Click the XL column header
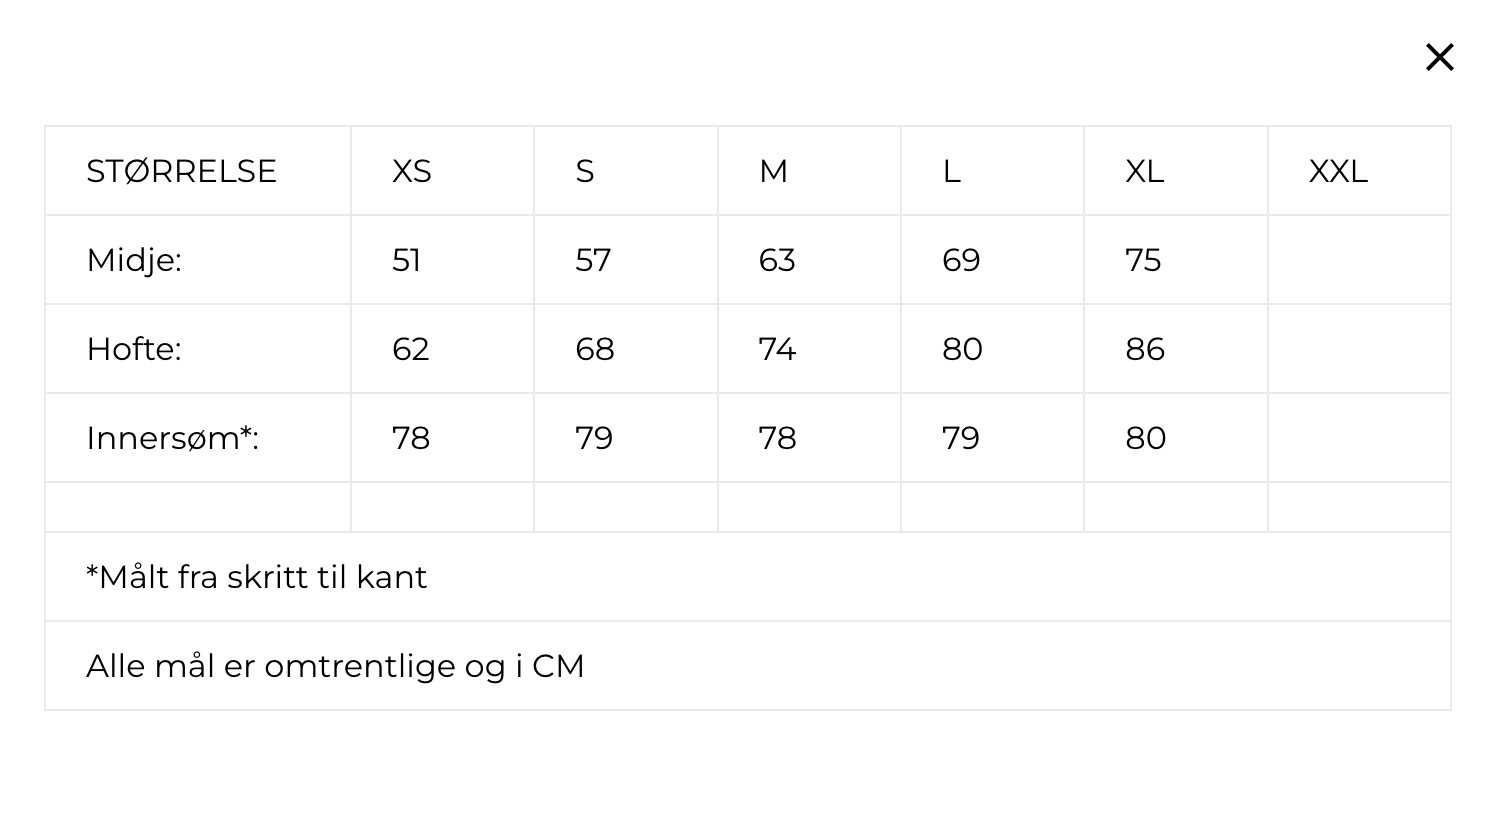 point(1144,171)
